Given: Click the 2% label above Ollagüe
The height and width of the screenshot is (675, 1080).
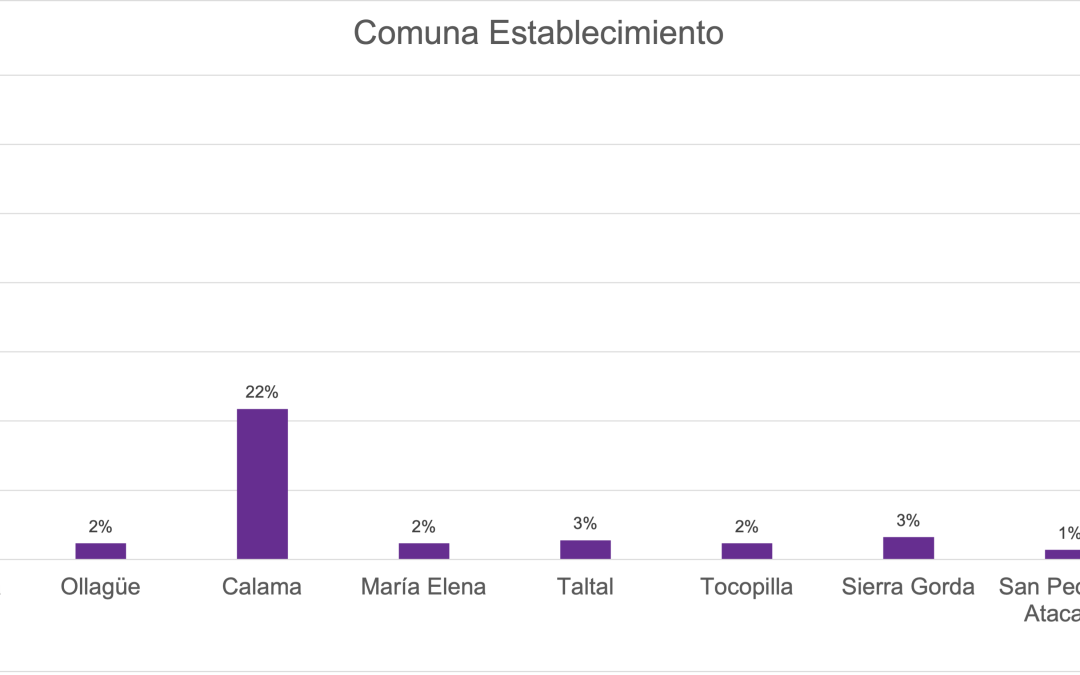Looking at the screenshot, I should [101, 526].
